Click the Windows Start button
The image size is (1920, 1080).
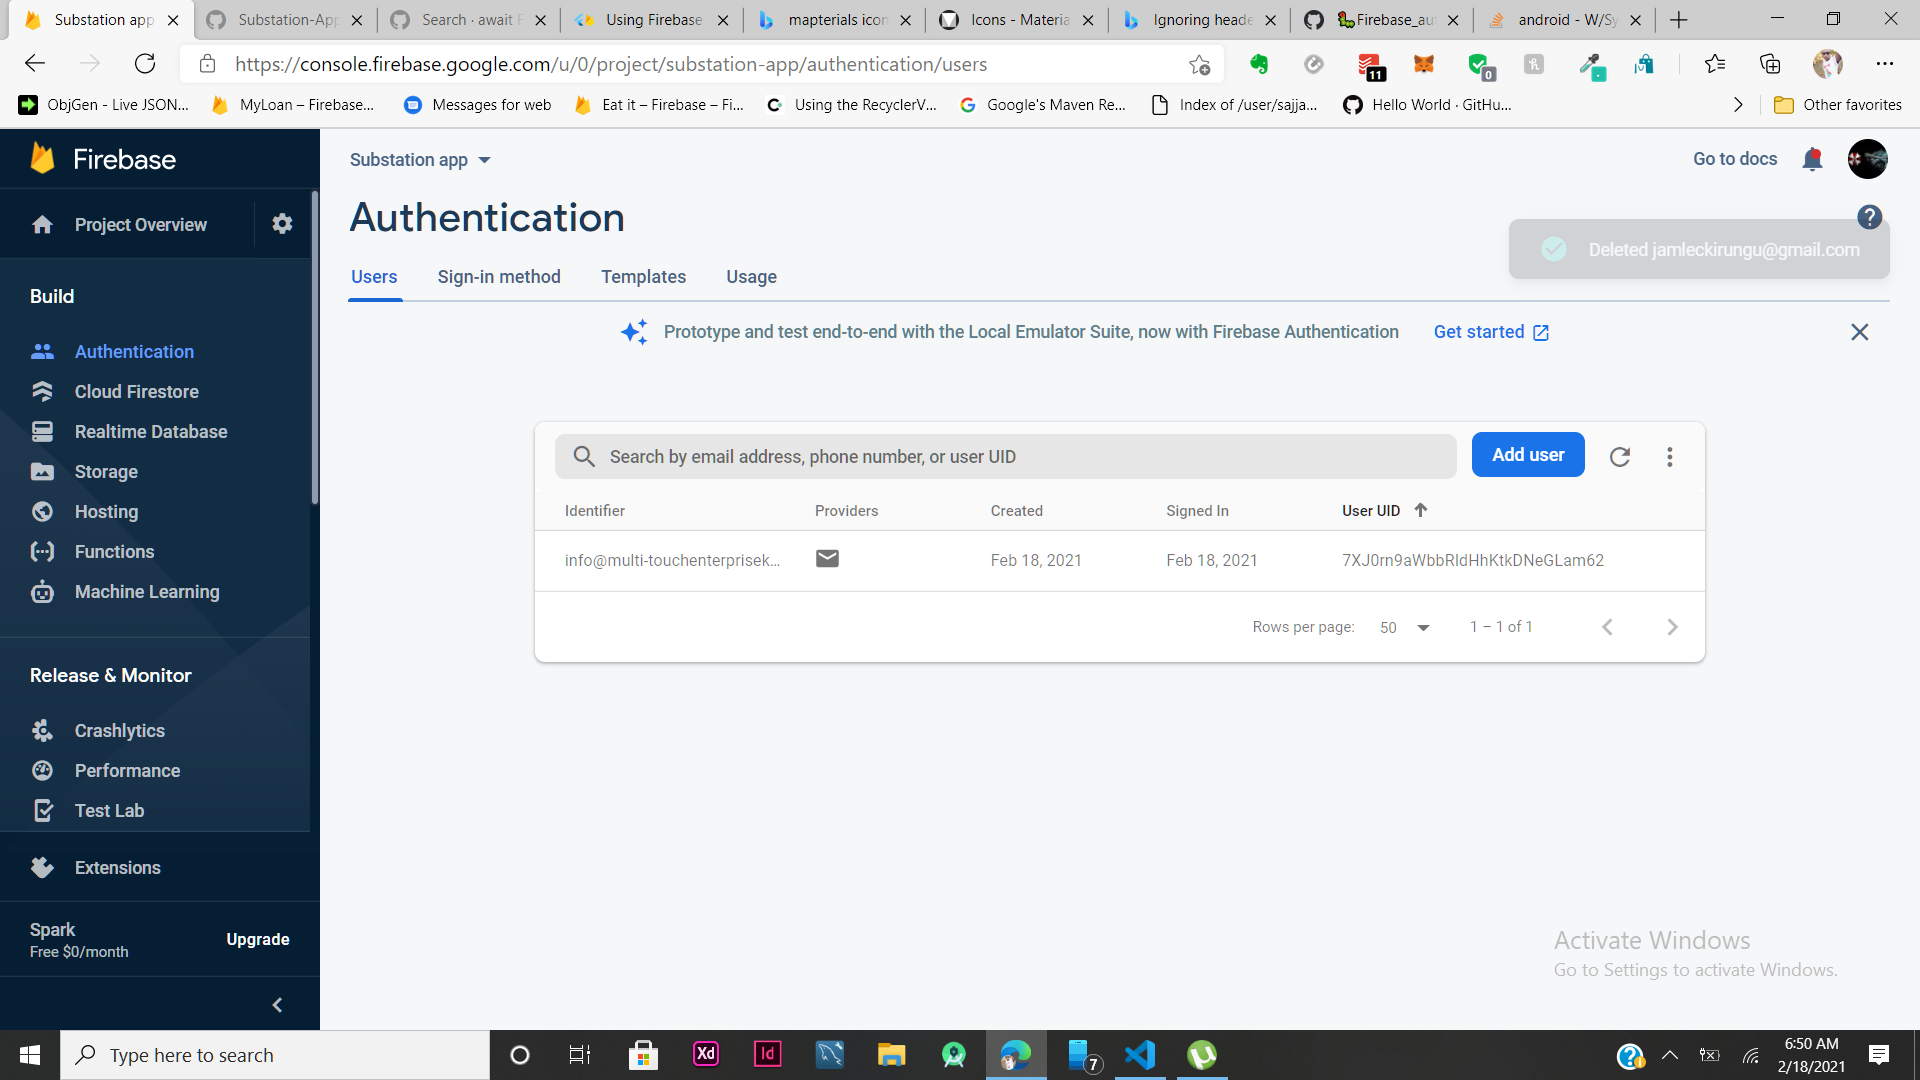(x=30, y=1055)
